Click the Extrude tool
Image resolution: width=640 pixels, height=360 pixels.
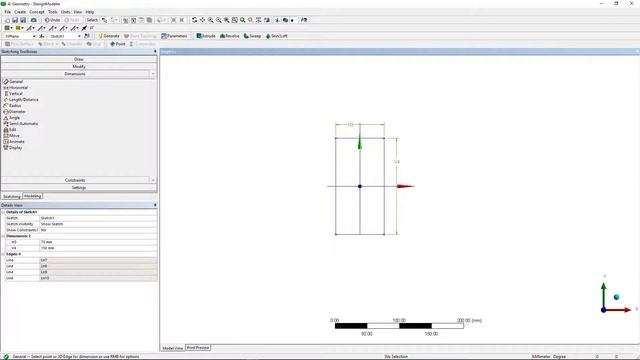point(206,36)
